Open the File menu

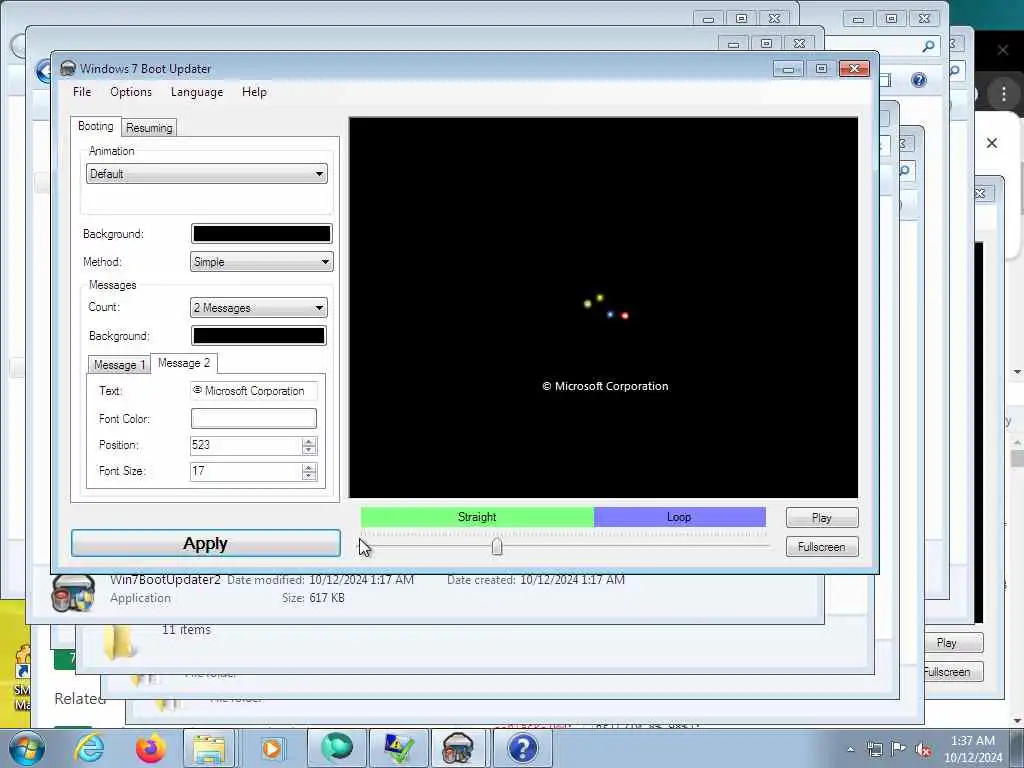(82, 92)
